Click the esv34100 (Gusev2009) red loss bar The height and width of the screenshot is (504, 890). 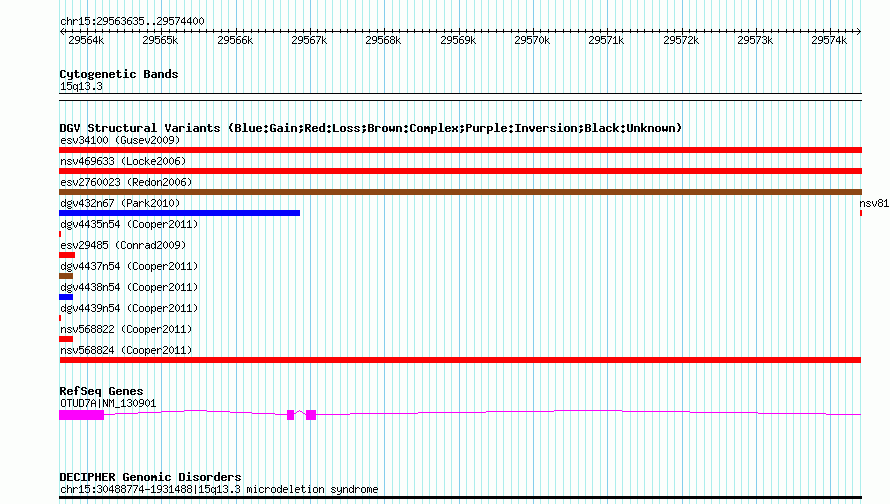pyautogui.click(x=460, y=150)
